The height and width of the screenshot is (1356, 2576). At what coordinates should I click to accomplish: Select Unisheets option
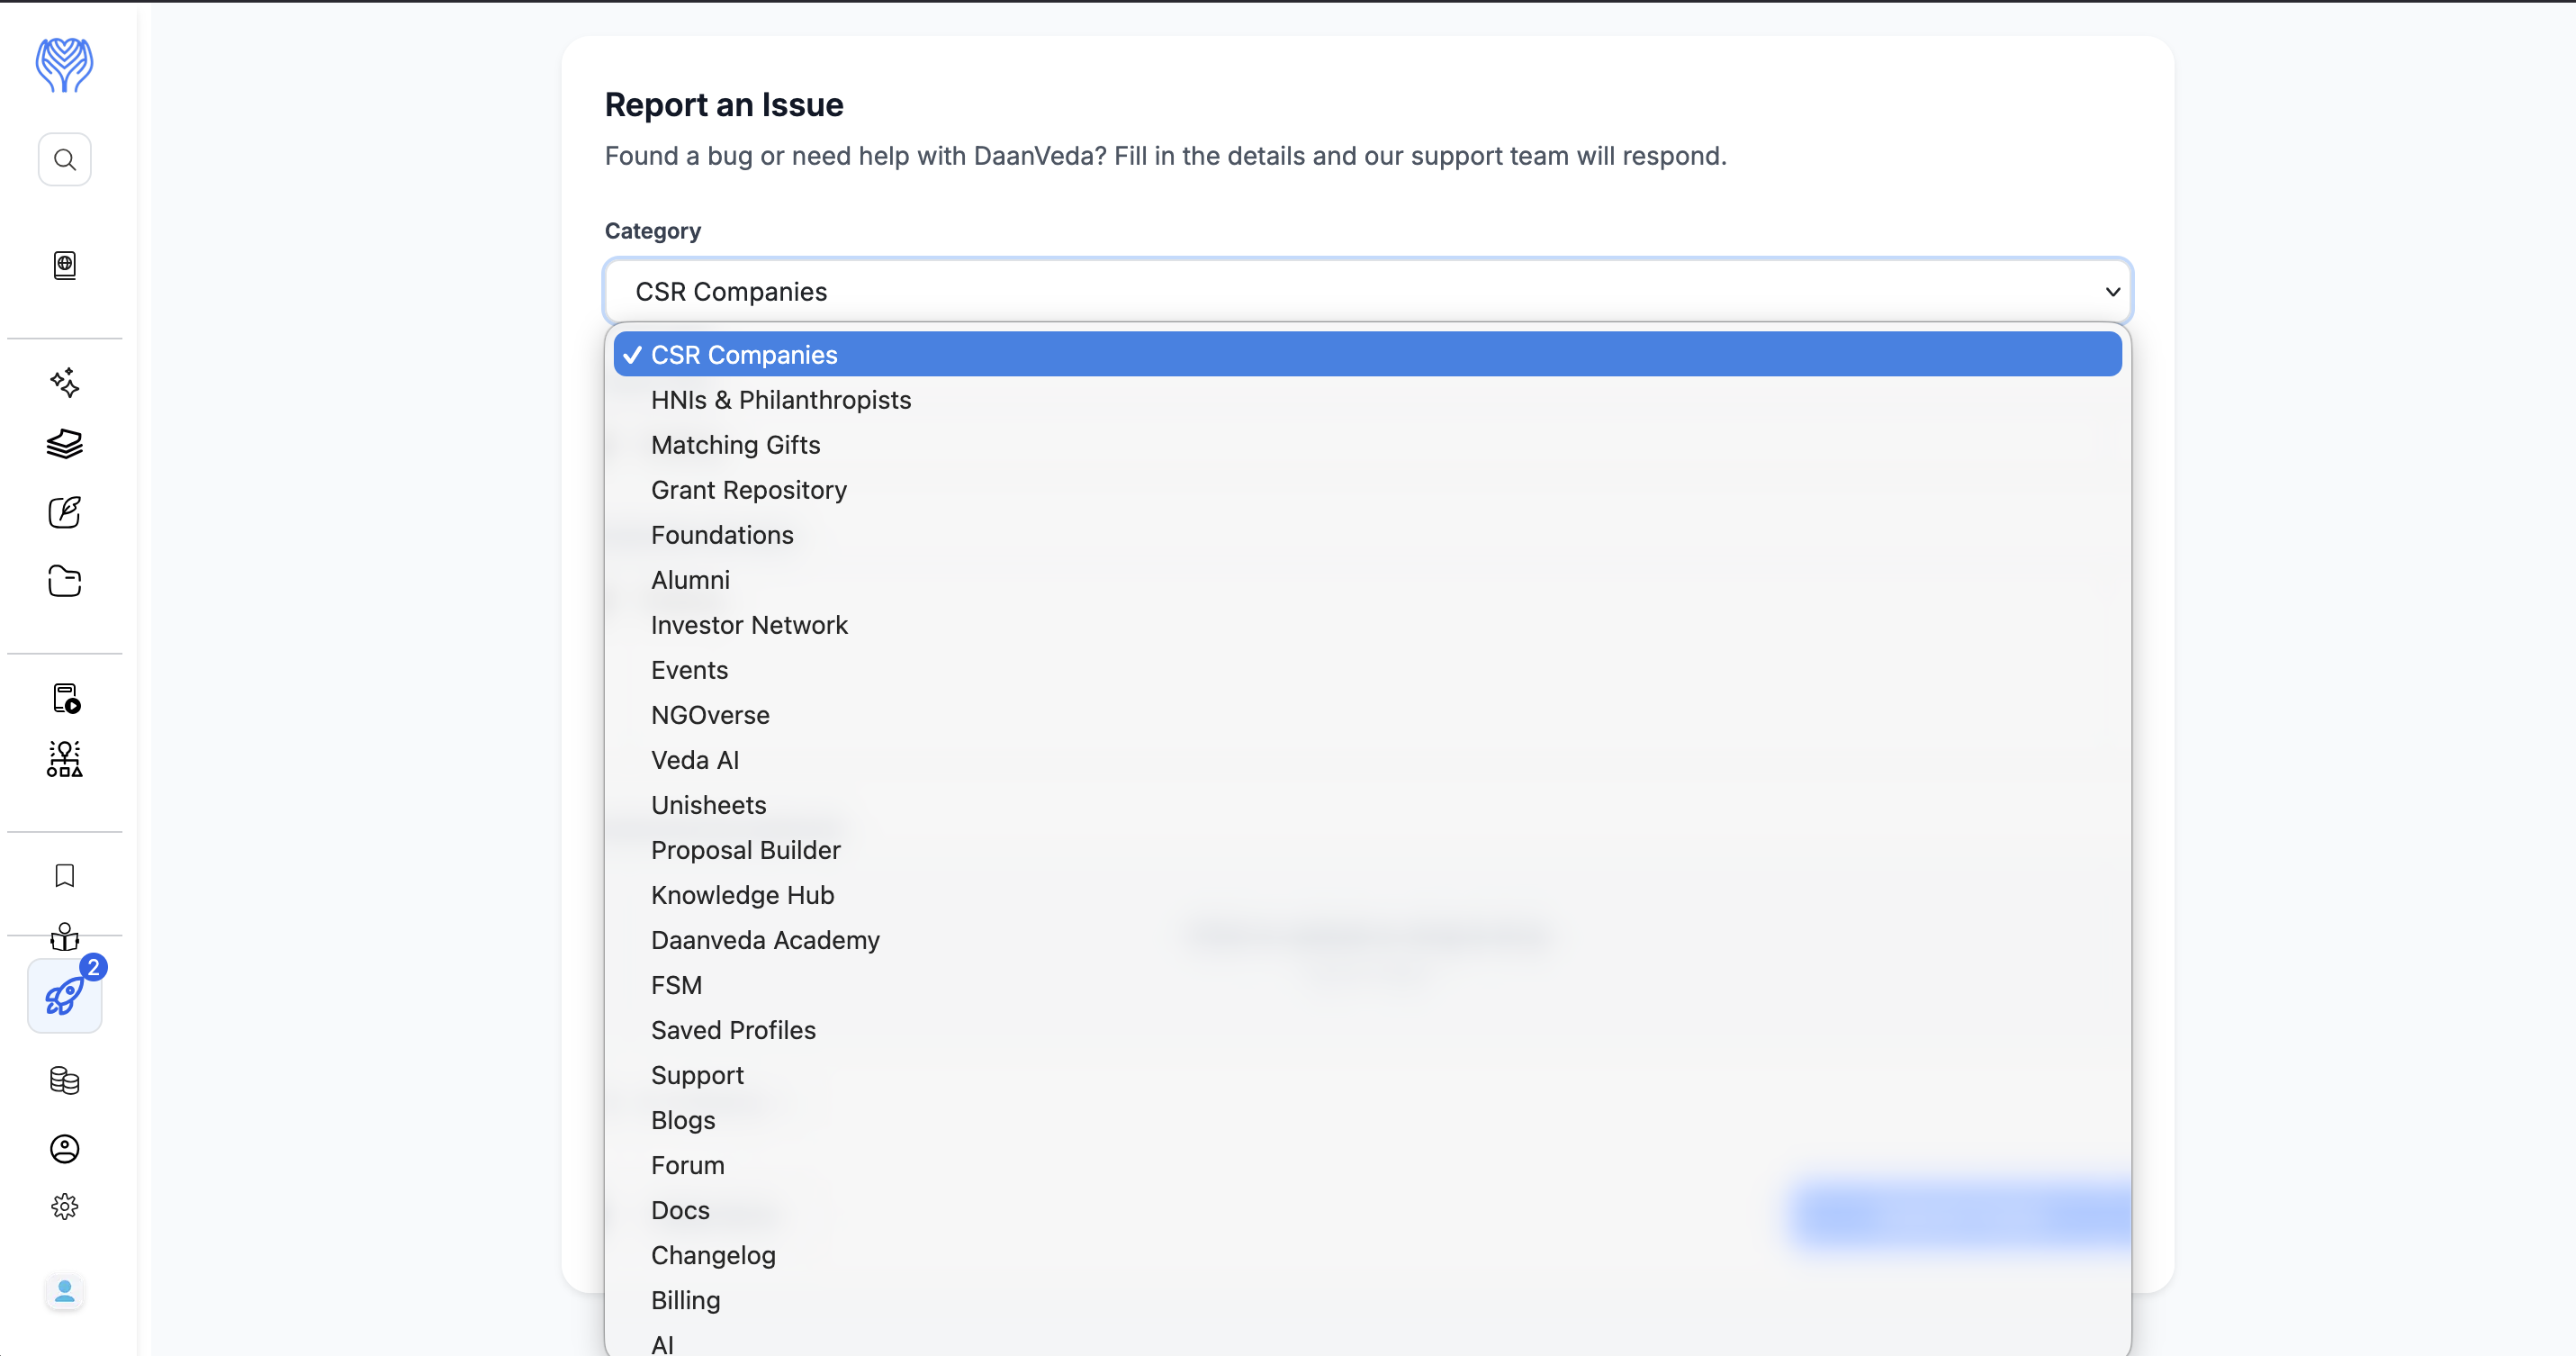1367,805
